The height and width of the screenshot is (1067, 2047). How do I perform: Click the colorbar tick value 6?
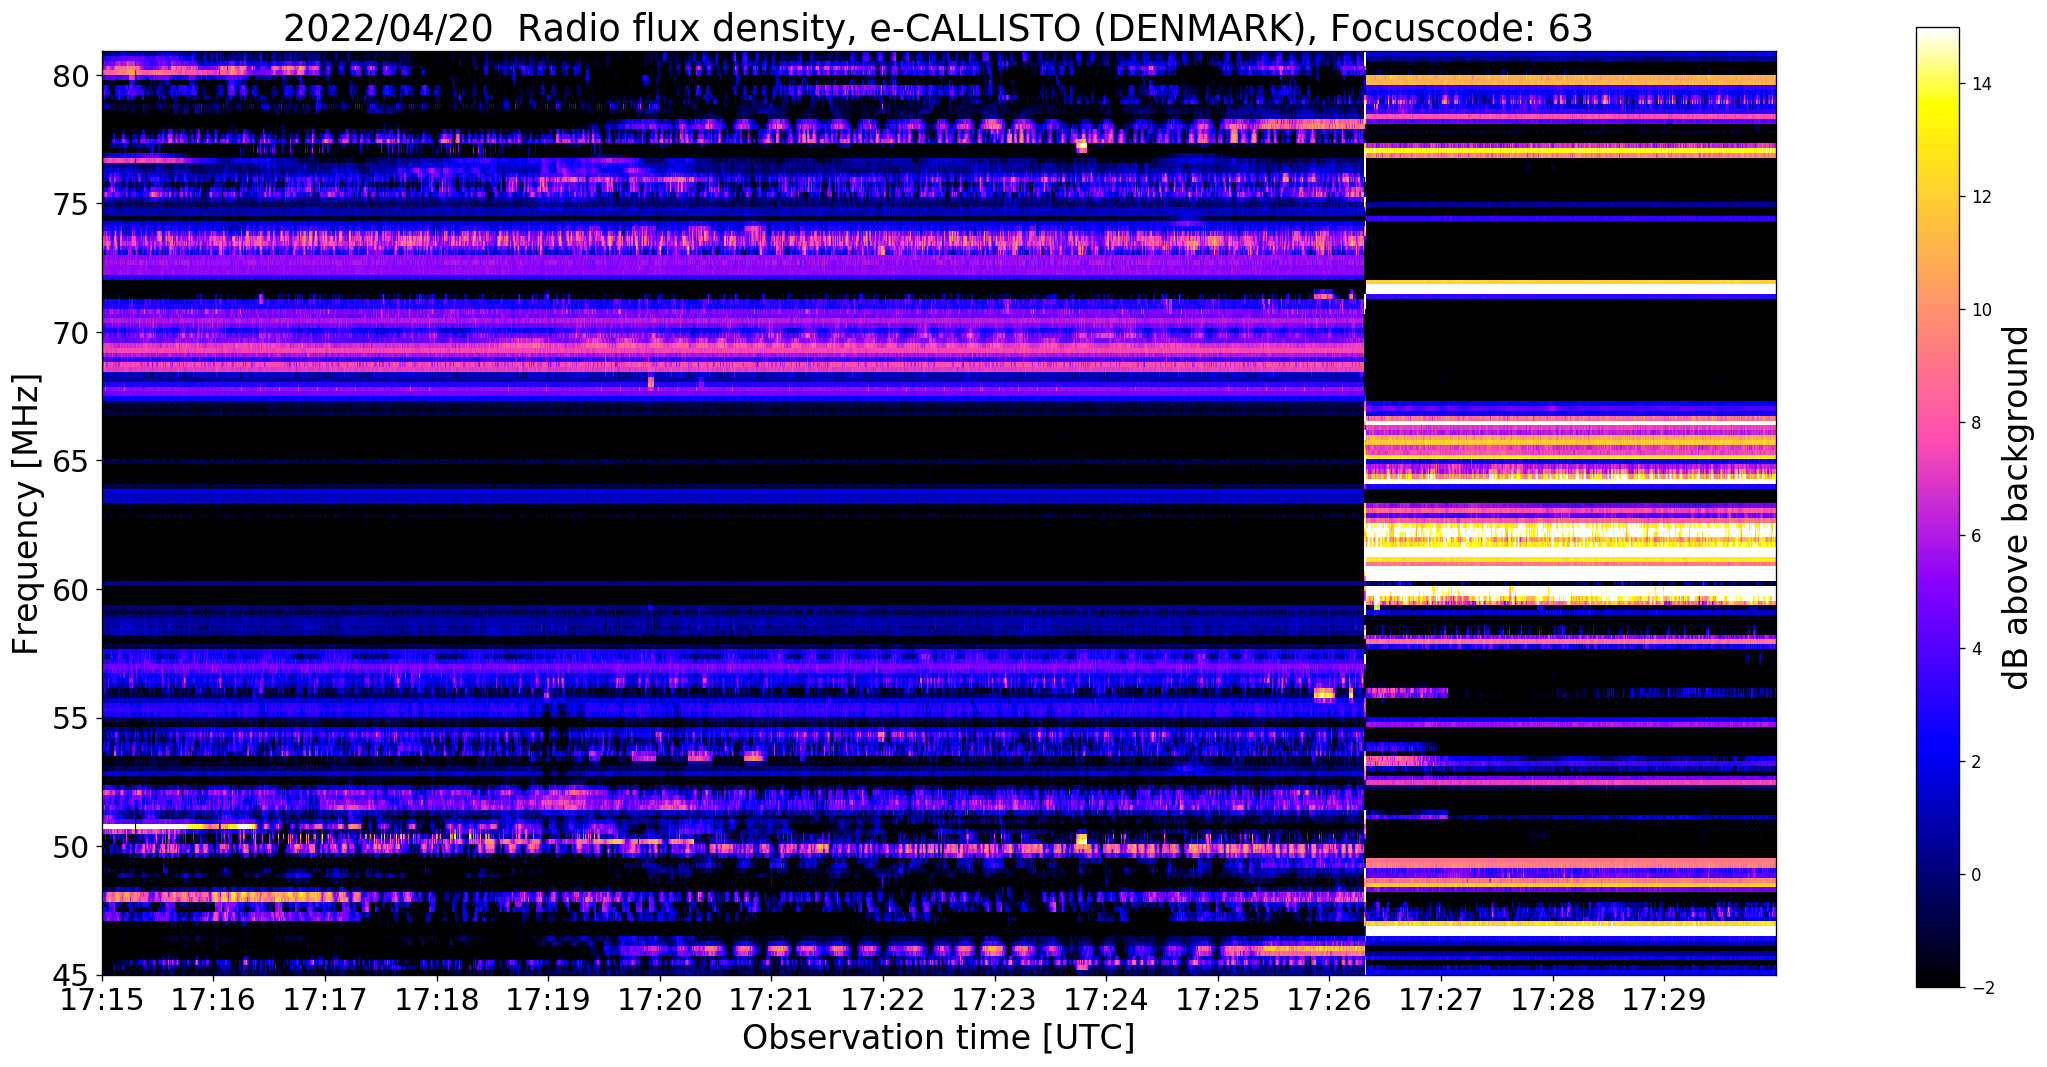(1975, 536)
